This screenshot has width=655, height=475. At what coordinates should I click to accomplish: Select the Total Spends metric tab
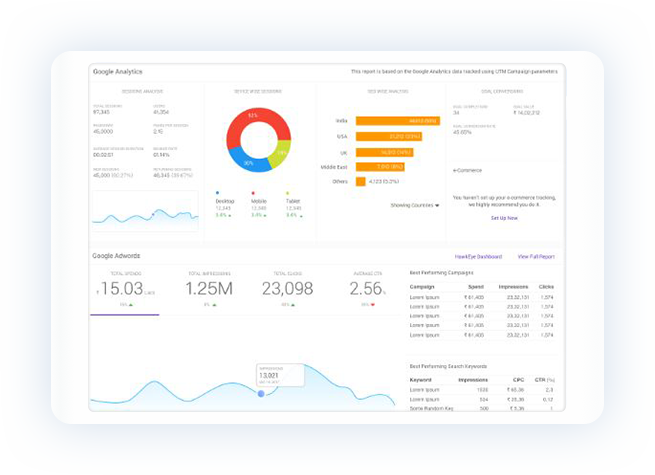click(125, 289)
